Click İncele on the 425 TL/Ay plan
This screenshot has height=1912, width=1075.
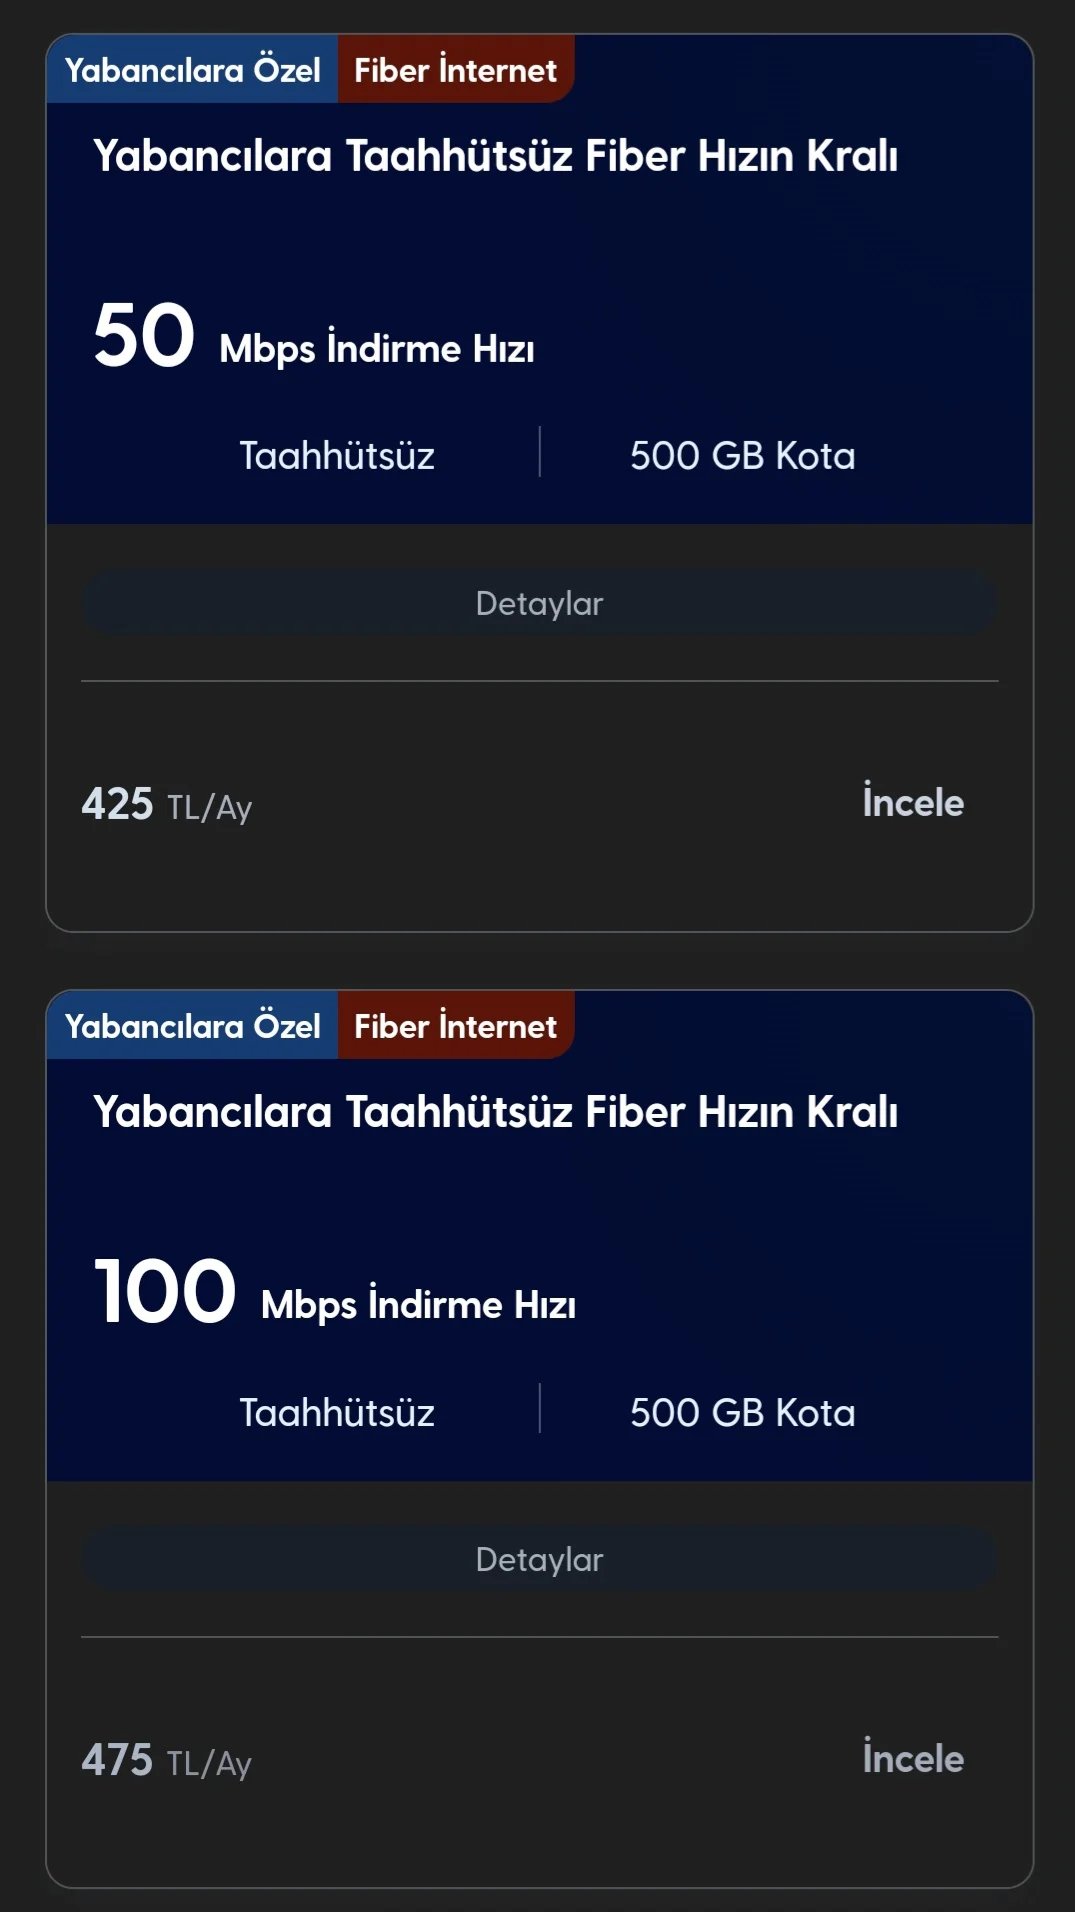[x=912, y=802]
